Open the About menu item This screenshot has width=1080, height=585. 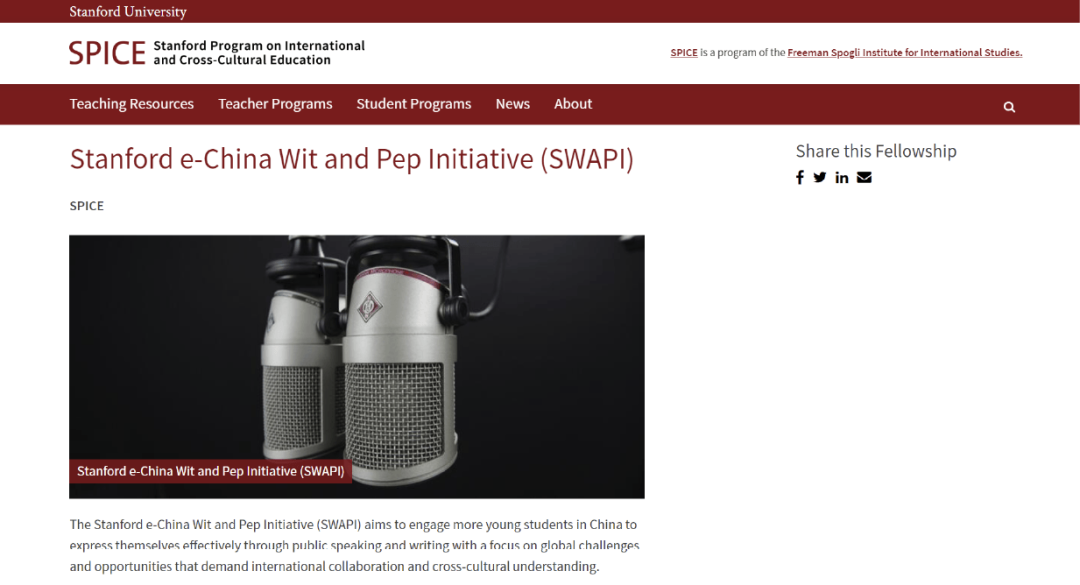573,104
